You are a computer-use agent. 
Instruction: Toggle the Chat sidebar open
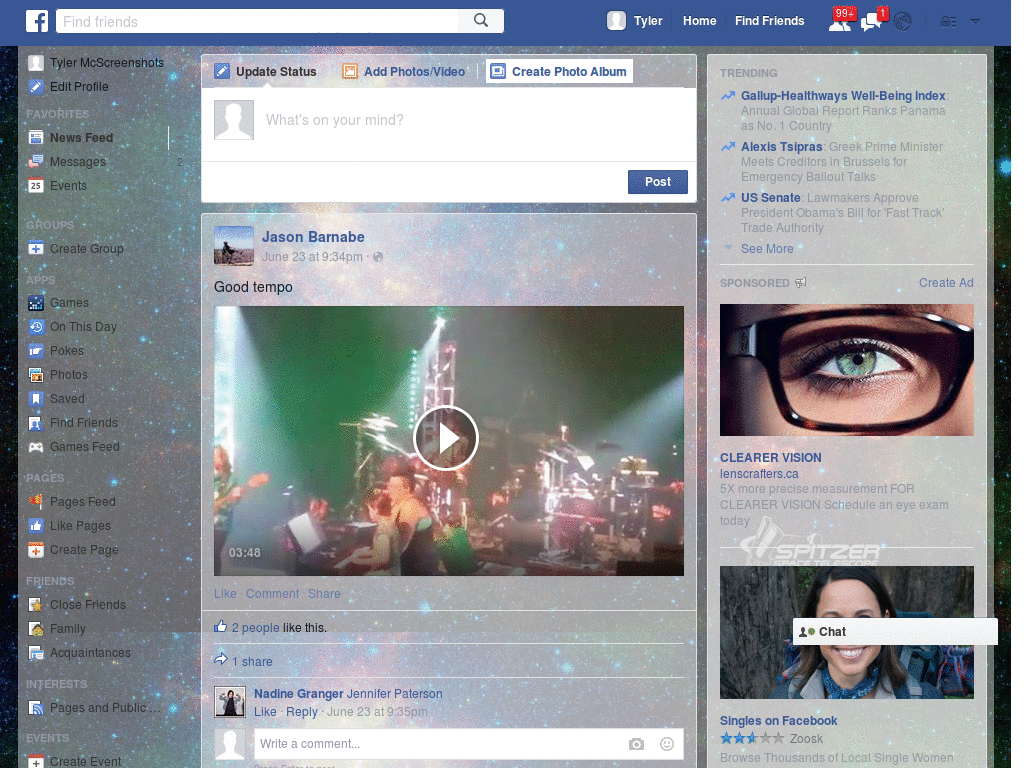(894, 631)
